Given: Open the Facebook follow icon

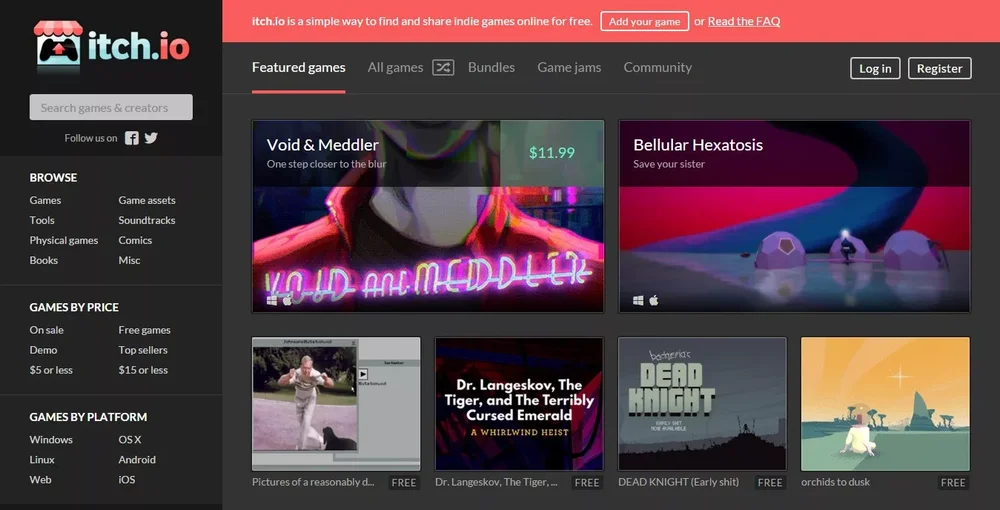Looking at the screenshot, I should 132,138.
